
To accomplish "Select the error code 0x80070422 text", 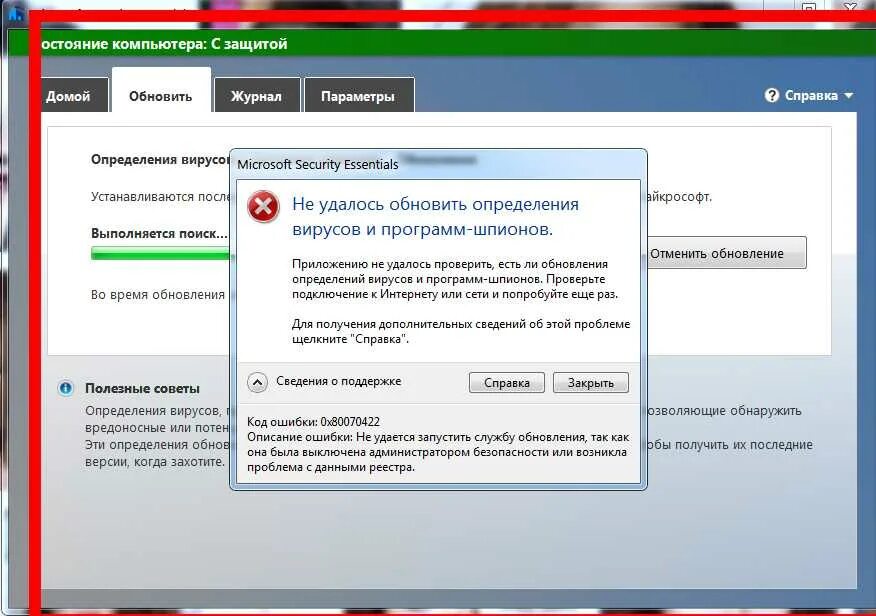I will pos(350,422).
